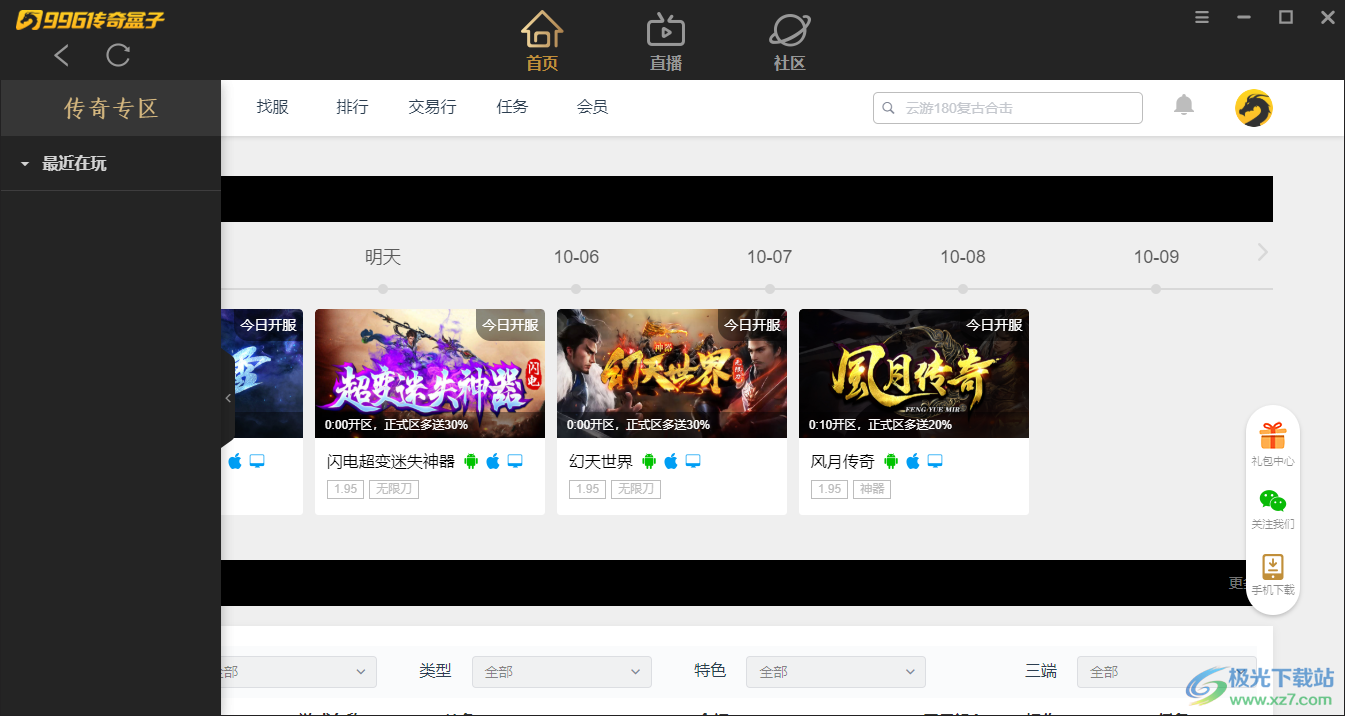Viewport: 1345px width, 716px height.
Task: Click the 1.95 tag under 幻天世界
Action: tap(587, 489)
